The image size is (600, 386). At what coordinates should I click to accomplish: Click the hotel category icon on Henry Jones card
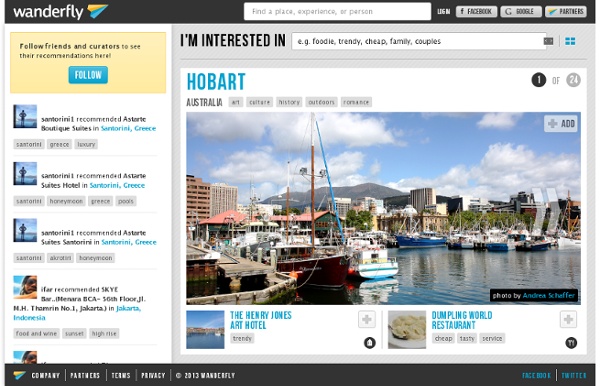coord(370,343)
